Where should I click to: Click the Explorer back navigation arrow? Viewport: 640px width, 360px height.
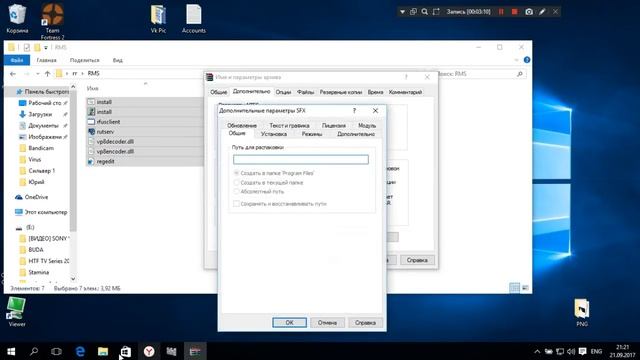13,74
